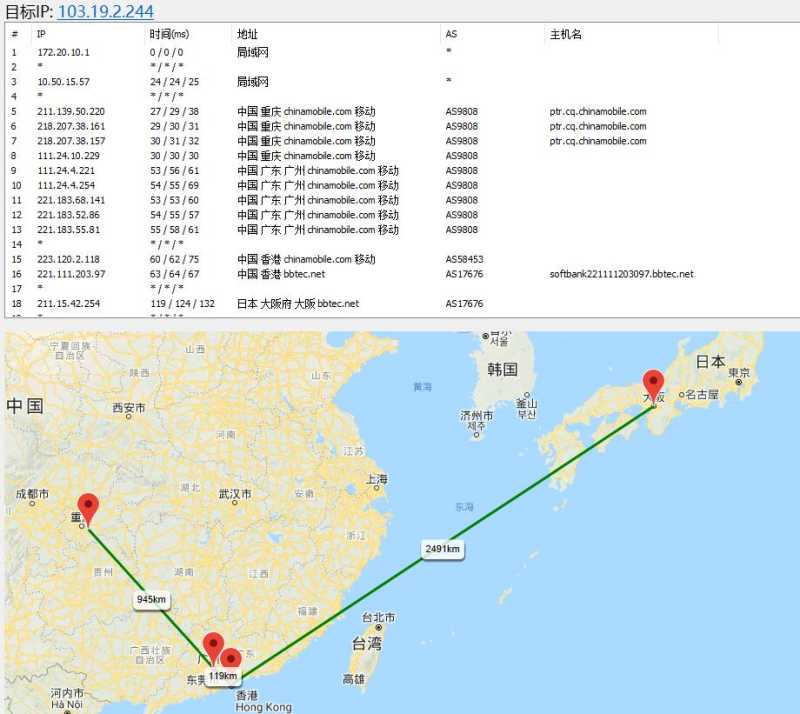This screenshot has height=714, width=800.
Task: Click hostname softbank221111203097.bbtec.net
Action: pyautogui.click(x=621, y=274)
